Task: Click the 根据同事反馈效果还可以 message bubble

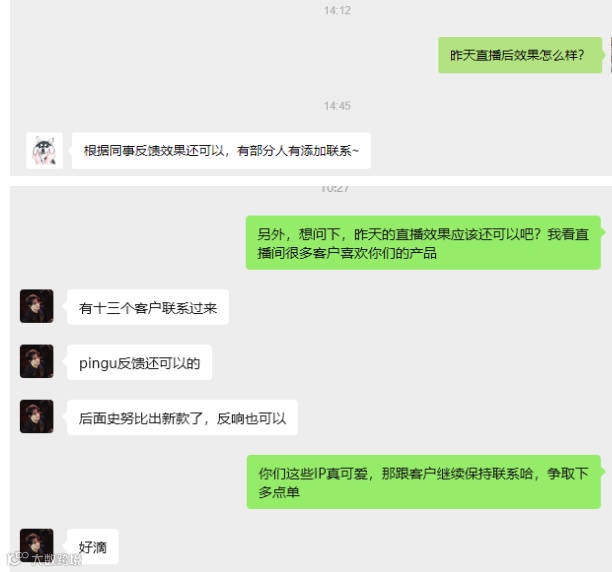Action: coord(221,151)
